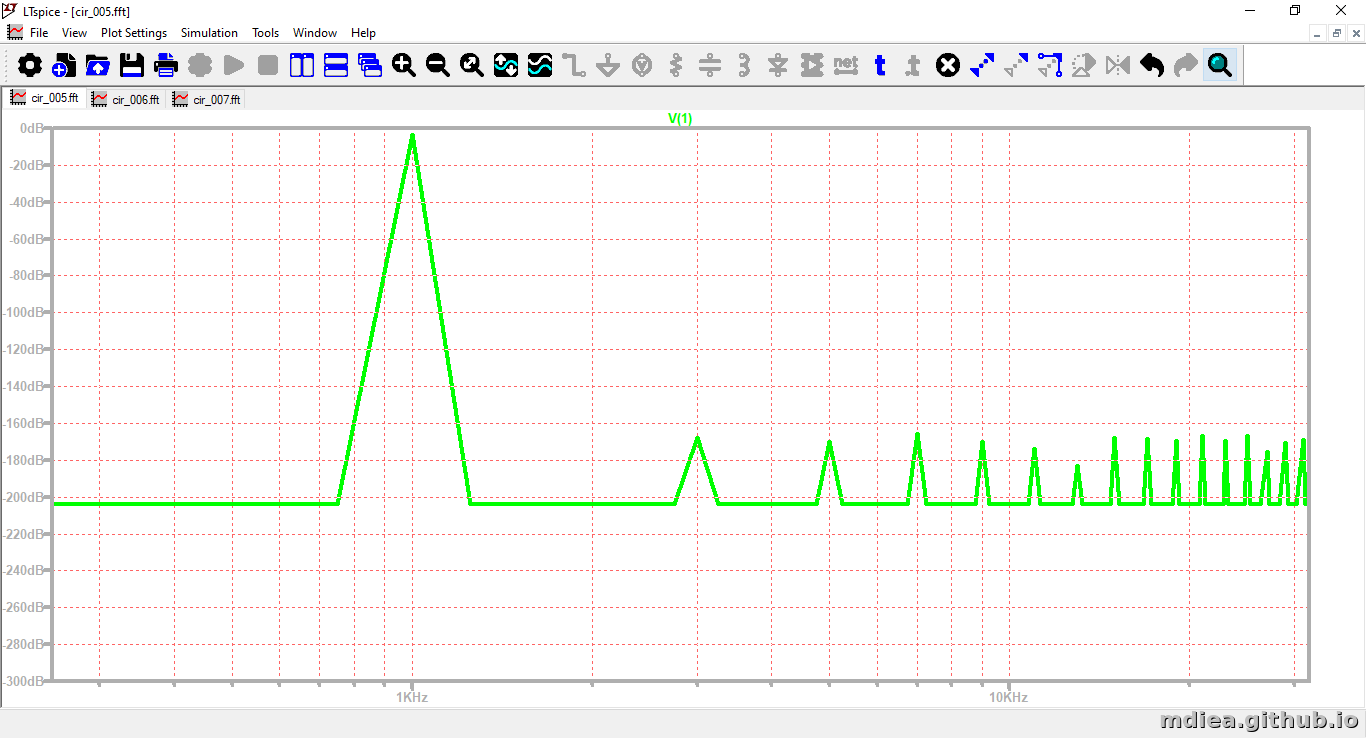This screenshot has height=738, width=1366.
Task: Tile windows horizontally
Action: pos(336,66)
